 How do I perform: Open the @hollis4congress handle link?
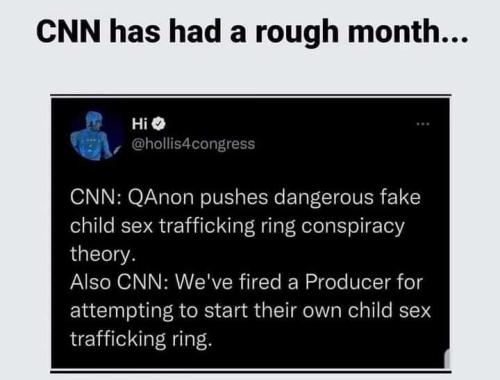coord(194,144)
